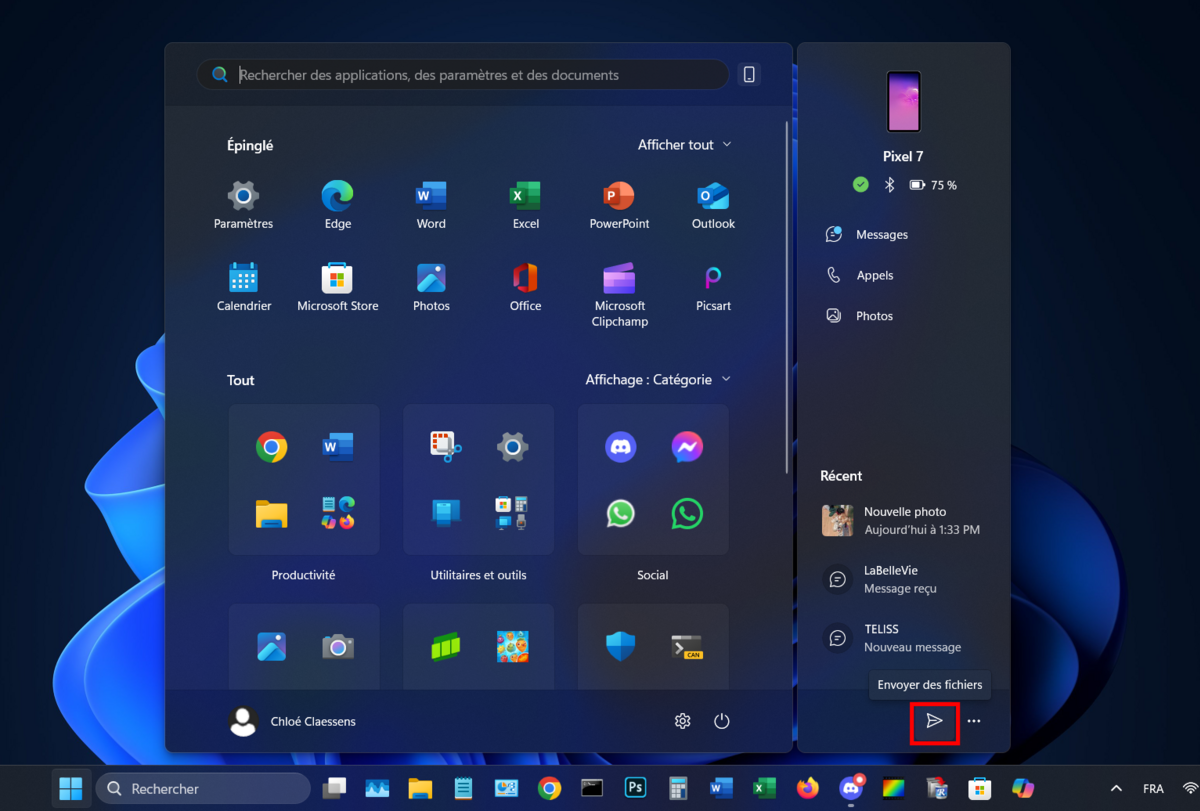Viewport: 1200px width, 811px height.
Task: Open the pinned Microsoft Store app
Action: tap(338, 287)
